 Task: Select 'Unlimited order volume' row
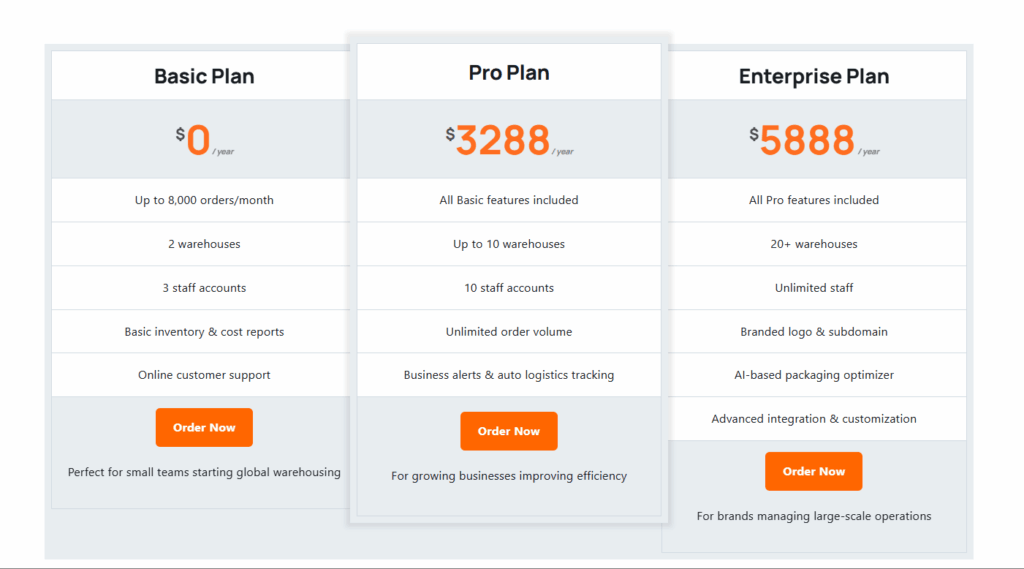509,332
